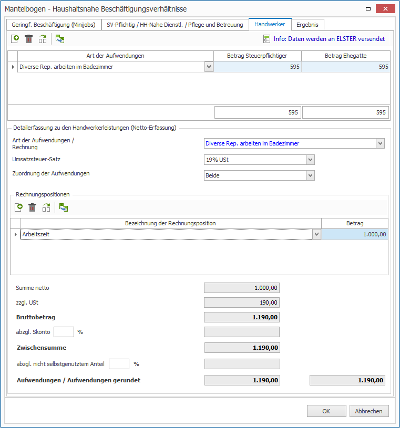Image resolution: width=400 pixels, height=428 pixels.
Task: Click the copy-row icon above the Aufwendungen table
Action: [43, 39]
